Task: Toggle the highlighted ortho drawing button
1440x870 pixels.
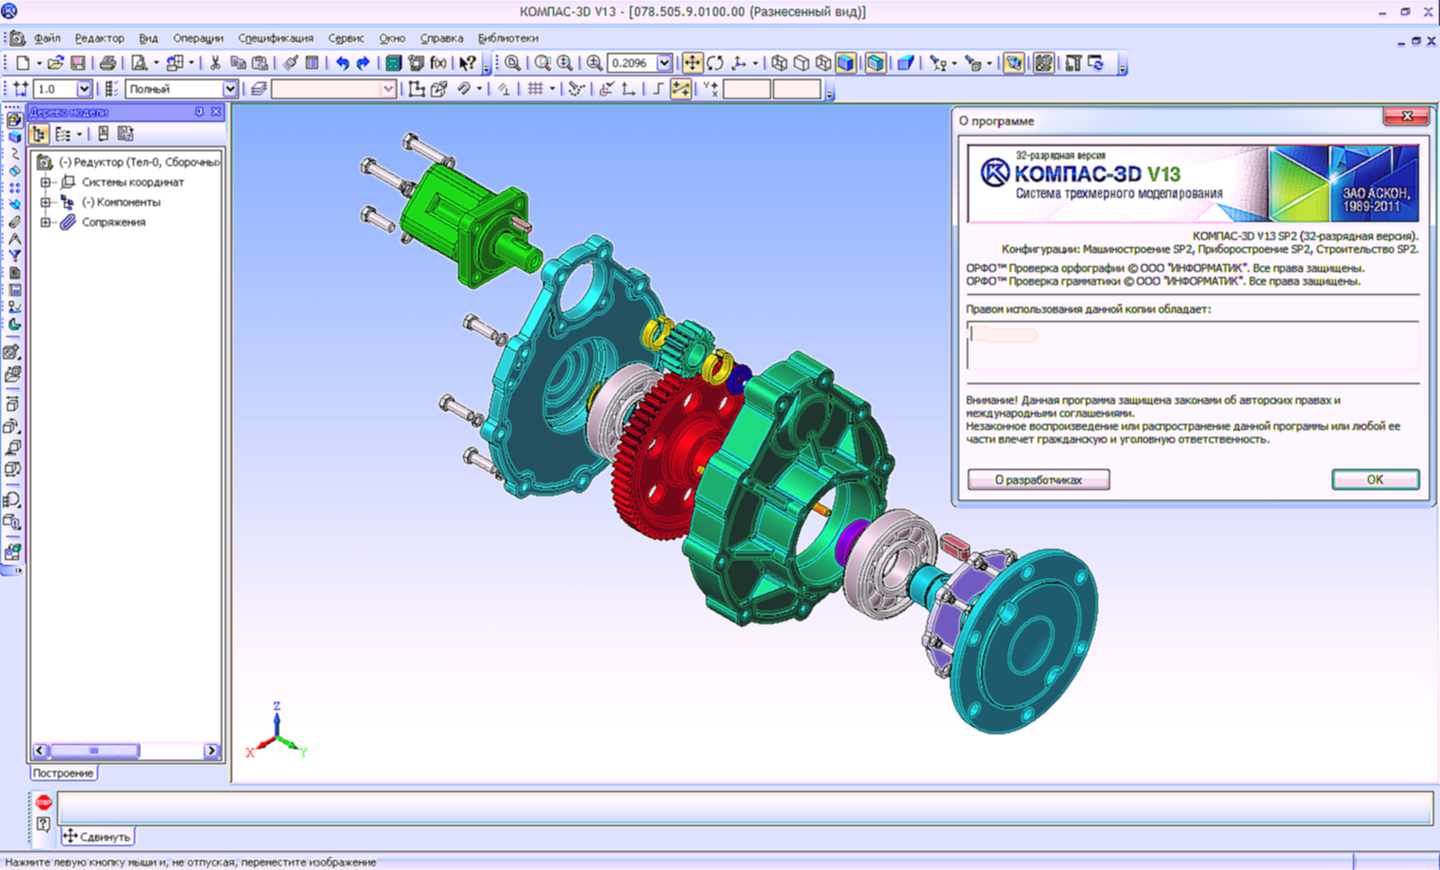Action: click(x=680, y=89)
